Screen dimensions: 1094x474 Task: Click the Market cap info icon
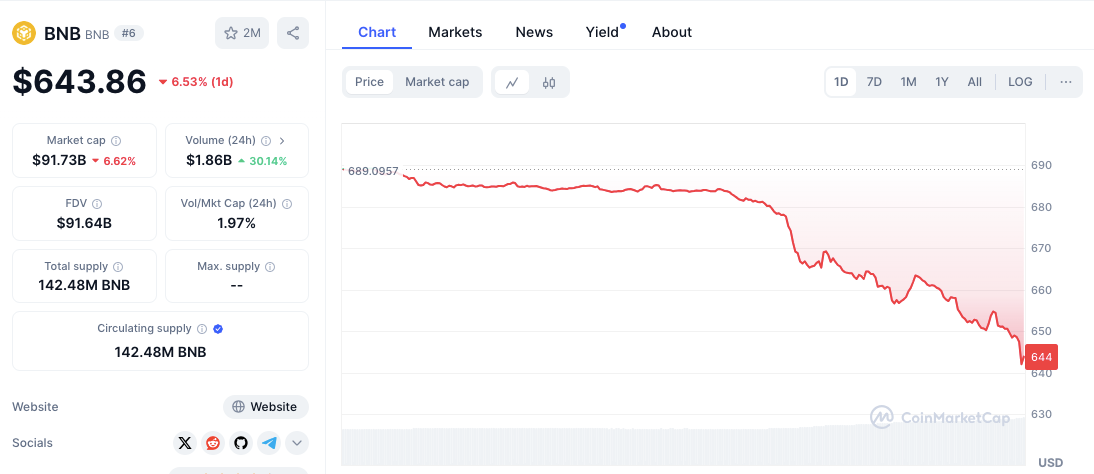pos(116,141)
